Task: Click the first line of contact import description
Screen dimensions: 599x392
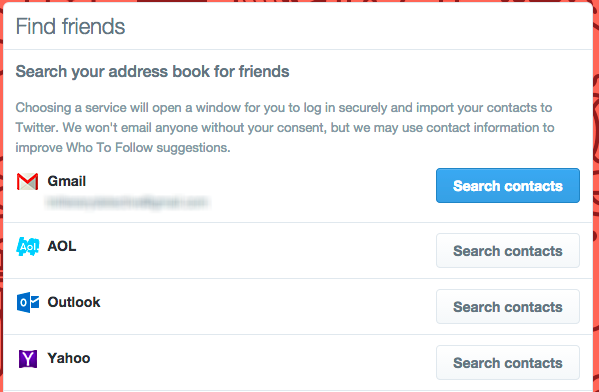Action: tap(284, 108)
